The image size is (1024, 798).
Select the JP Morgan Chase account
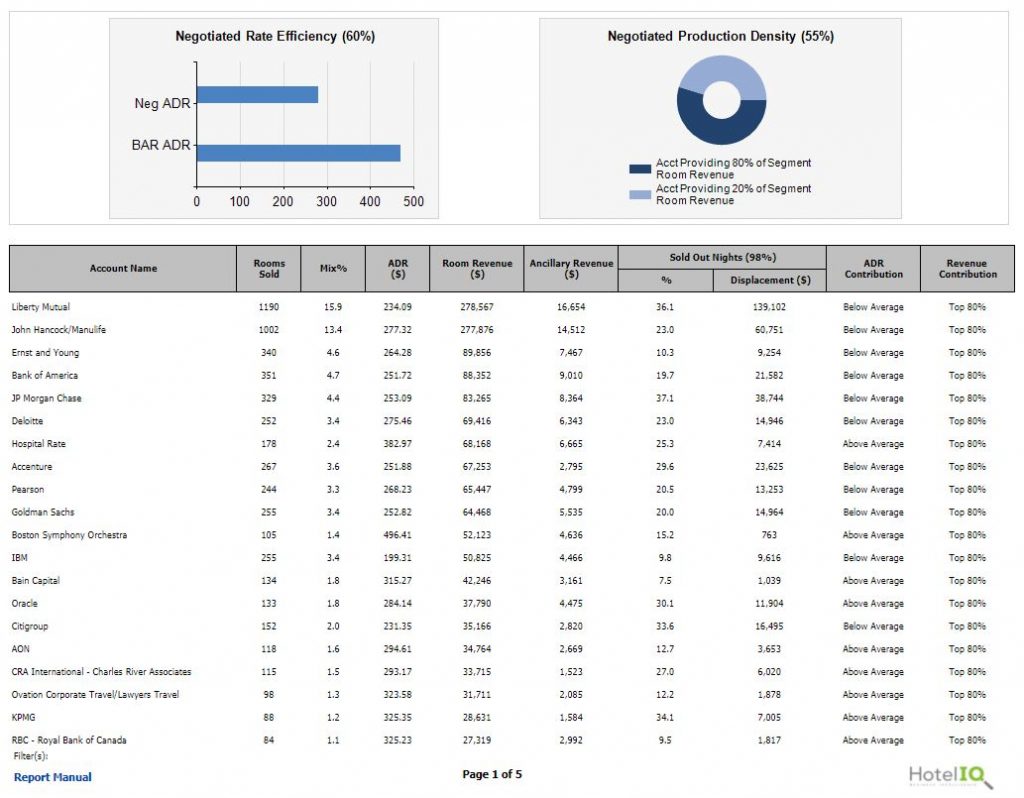click(x=46, y=398)
